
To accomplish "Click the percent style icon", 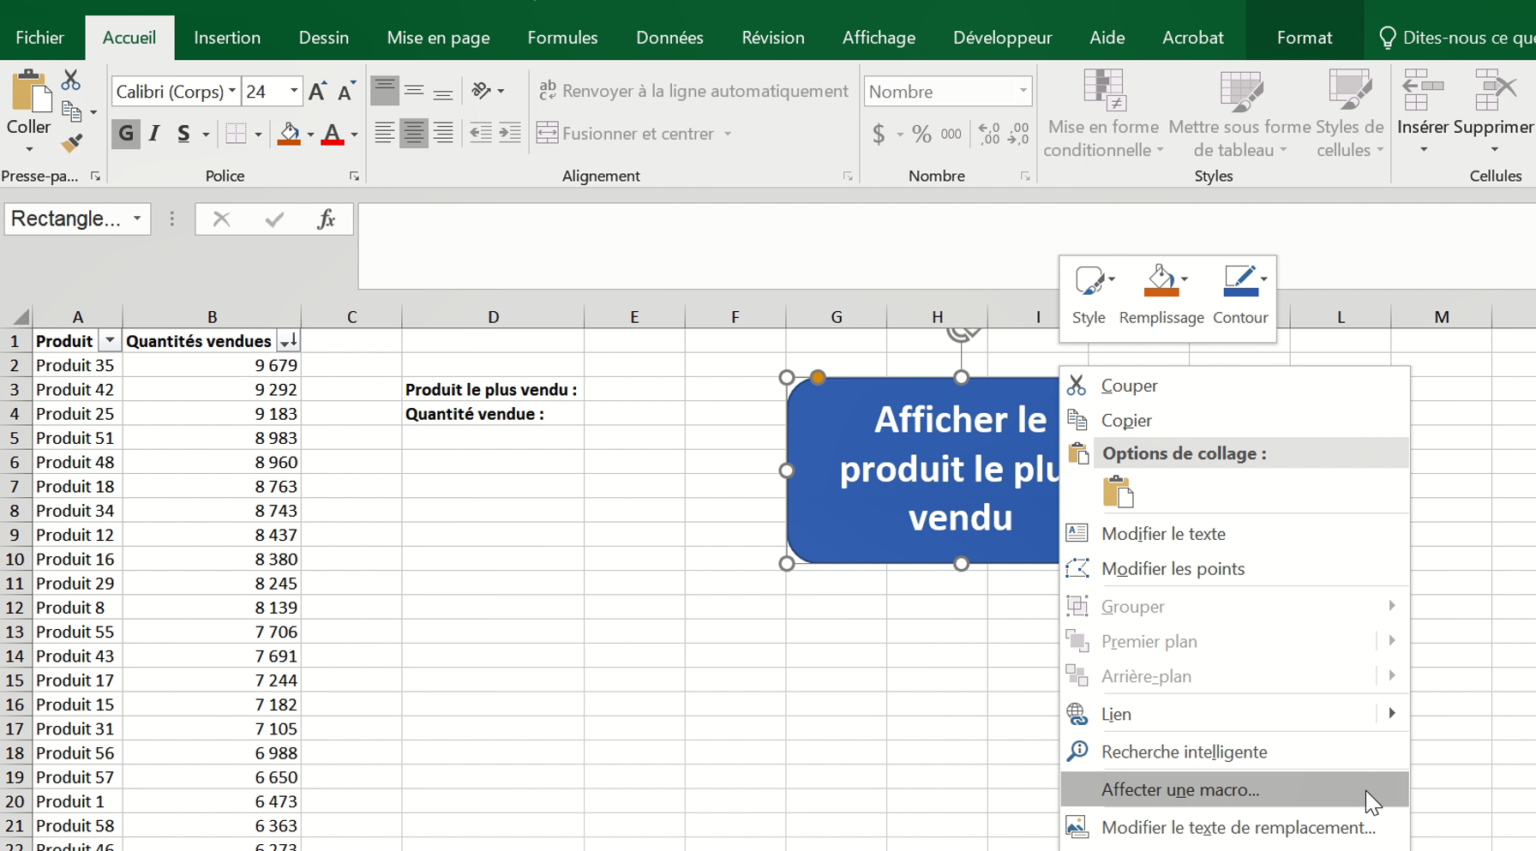I will (x=921, y=134).
